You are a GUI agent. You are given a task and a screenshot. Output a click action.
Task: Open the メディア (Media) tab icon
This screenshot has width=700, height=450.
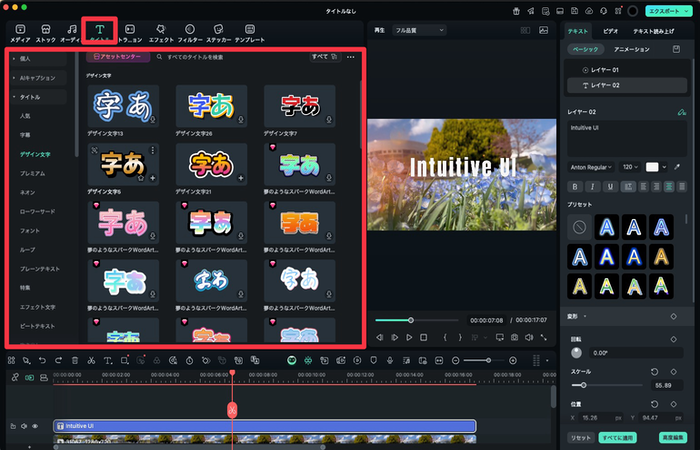pyautogui.click(x=20, y=29)
